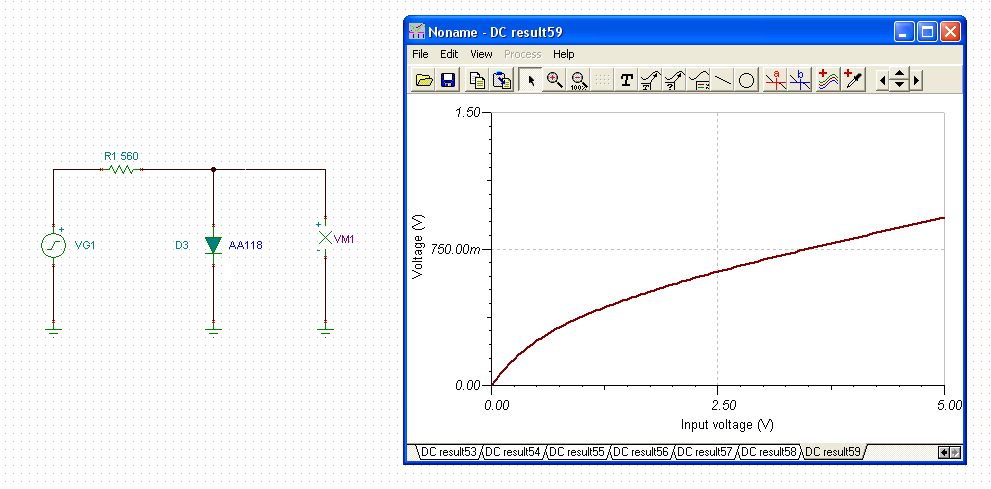Screen dimensions: 991x489
Task: Open the View menu
Action: coord(482,54)
